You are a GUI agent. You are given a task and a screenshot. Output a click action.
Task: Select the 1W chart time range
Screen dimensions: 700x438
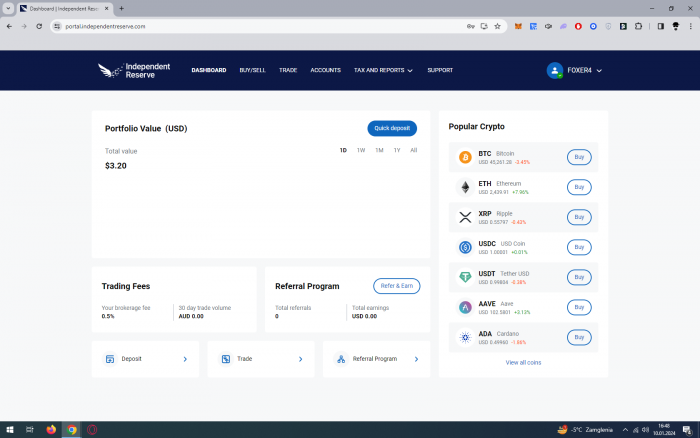click(x=361, y=150)
